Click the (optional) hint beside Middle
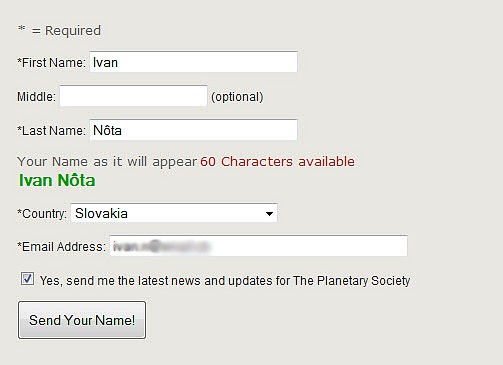Image resolution: width=503 pixels, height=365 pixels. coord(237,97)
